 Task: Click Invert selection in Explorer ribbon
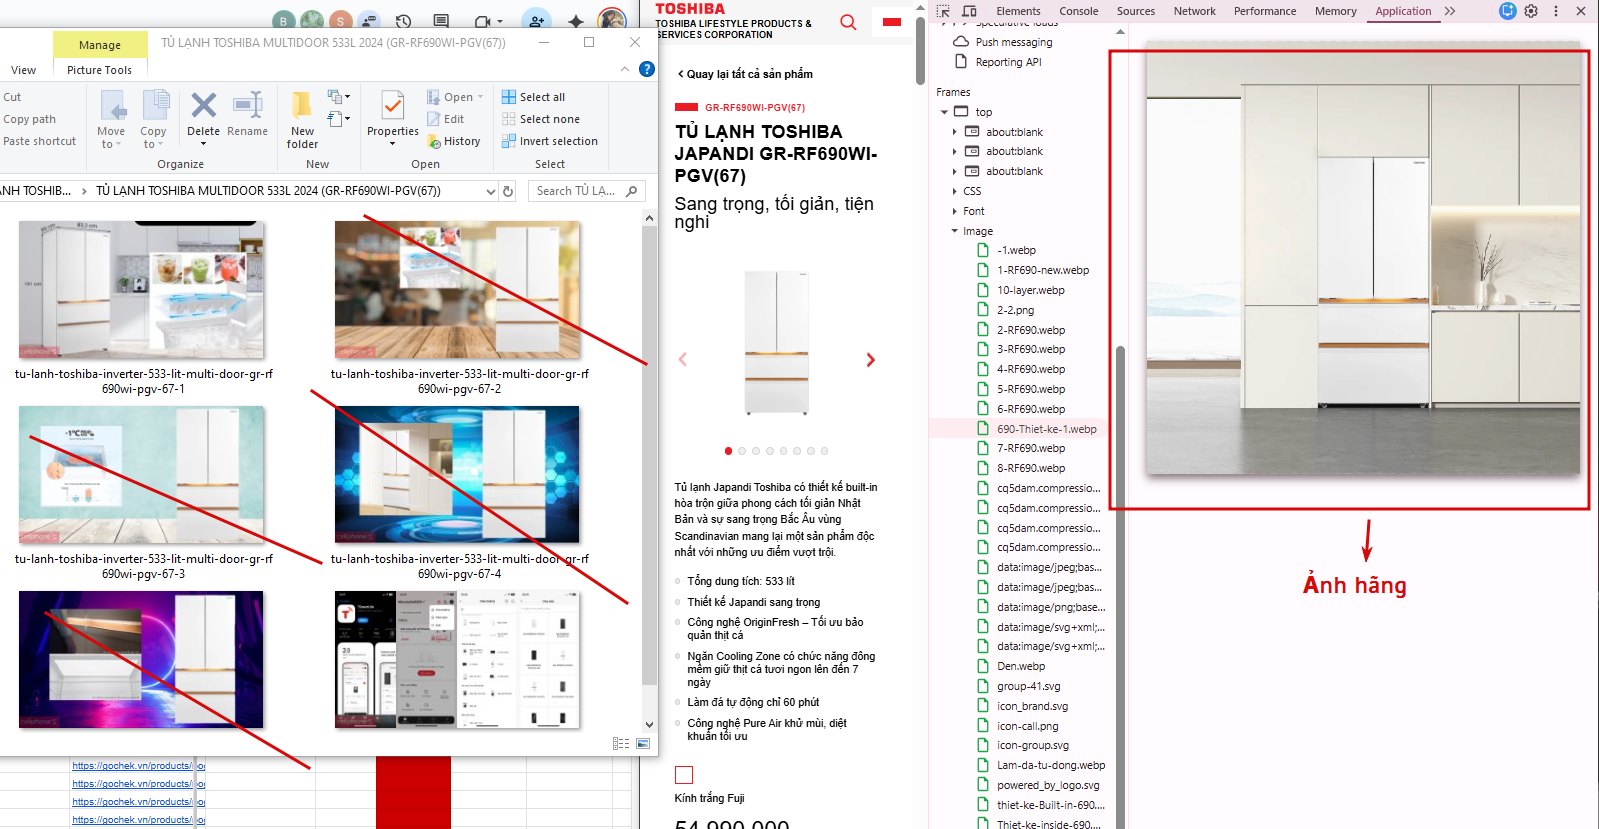click(x=550, y=141)
